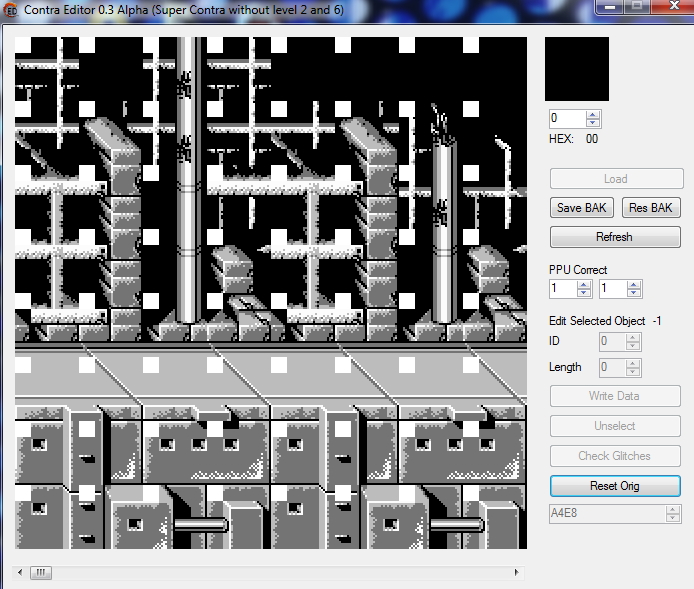Refresh the level view
The width and height of the screenshot is (694, 589).
click(x=615, y=237)
